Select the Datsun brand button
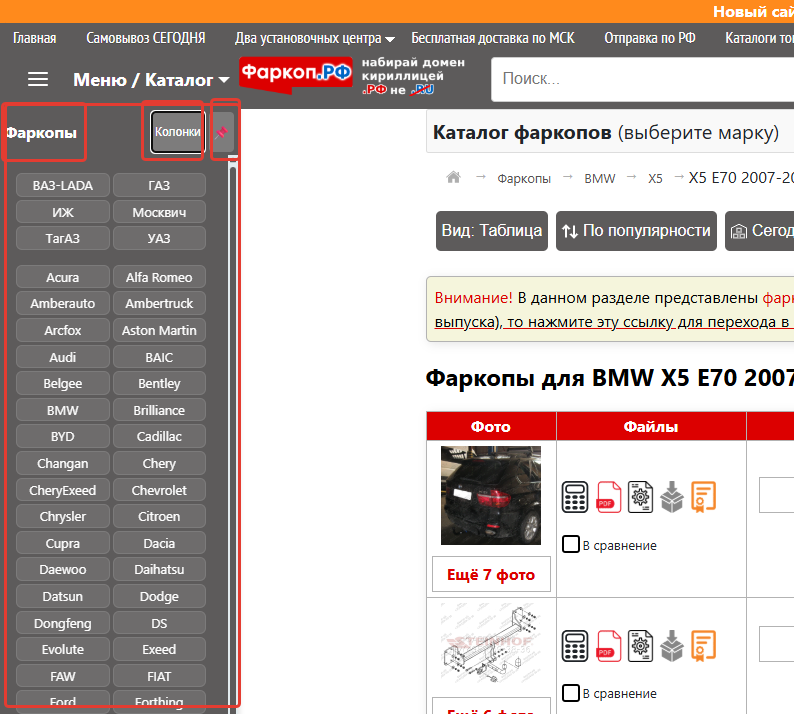The height and width of the screenshot is (714, 794). pyautogui.click(x=63, y=596)
